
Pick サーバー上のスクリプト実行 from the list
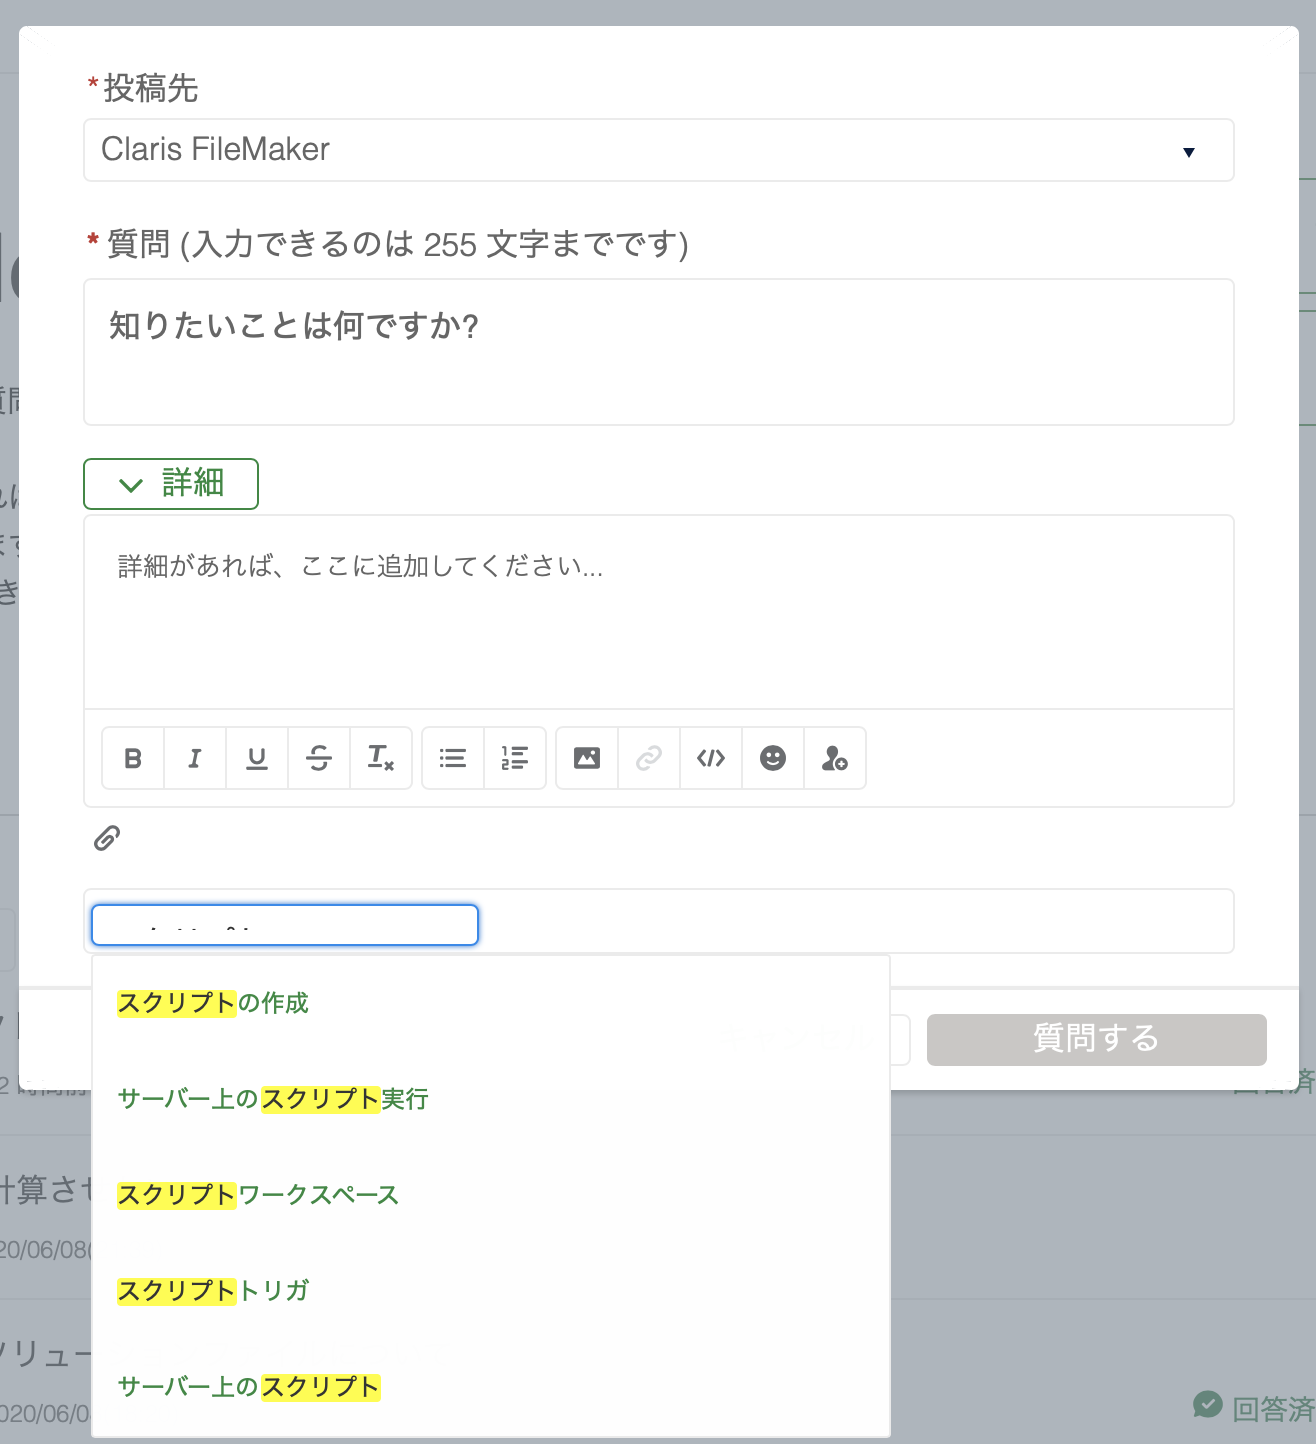click(x=273, y=1099)
